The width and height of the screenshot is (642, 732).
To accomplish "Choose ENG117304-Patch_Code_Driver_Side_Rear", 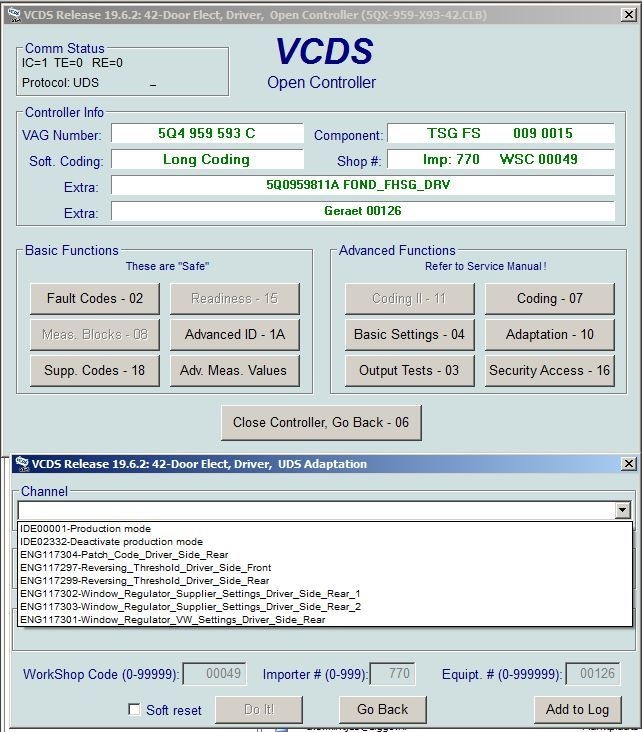I will point(325,555).
